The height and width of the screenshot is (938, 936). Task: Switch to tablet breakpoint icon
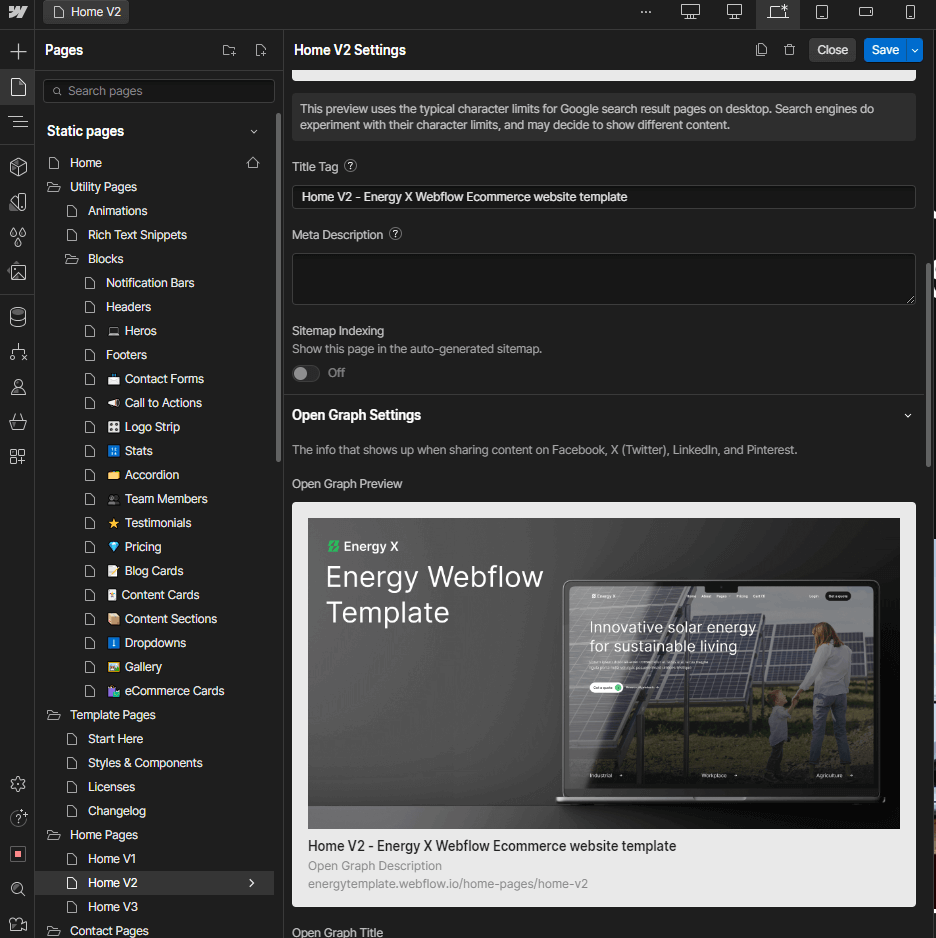tap(822, 12)
